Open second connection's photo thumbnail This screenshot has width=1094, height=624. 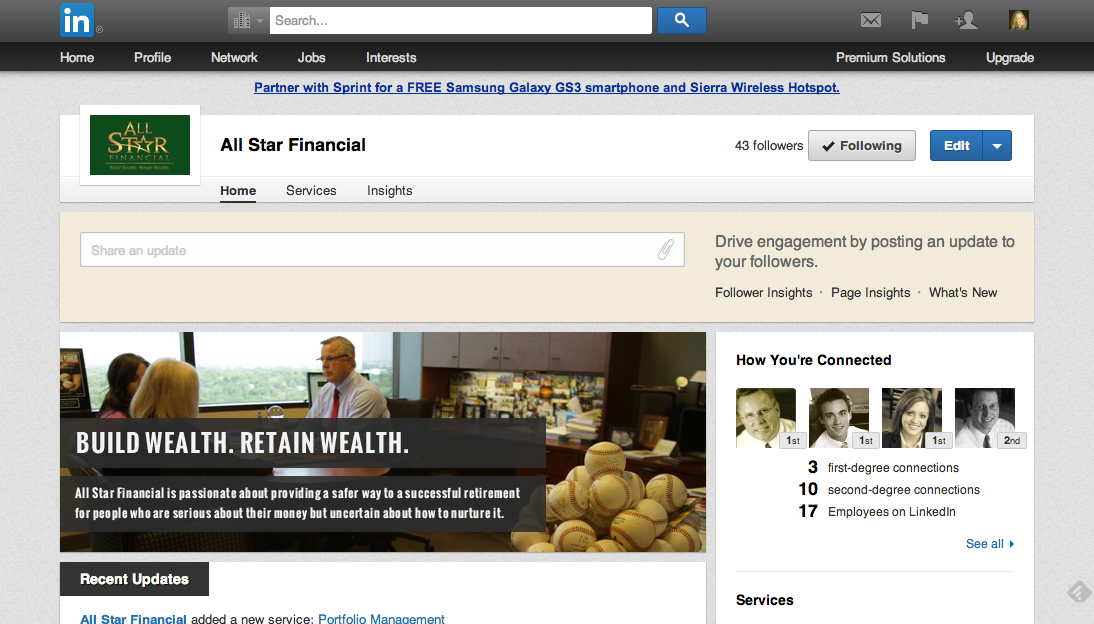(x=839, y=417)
